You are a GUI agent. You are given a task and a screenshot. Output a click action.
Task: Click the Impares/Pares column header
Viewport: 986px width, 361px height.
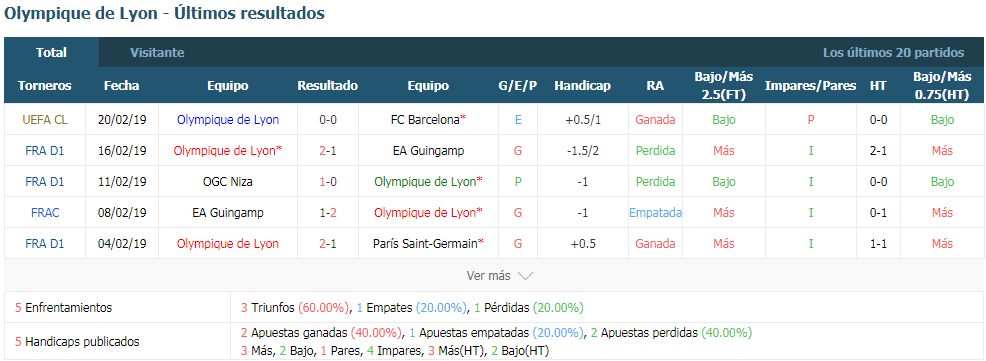coord(811,86)
